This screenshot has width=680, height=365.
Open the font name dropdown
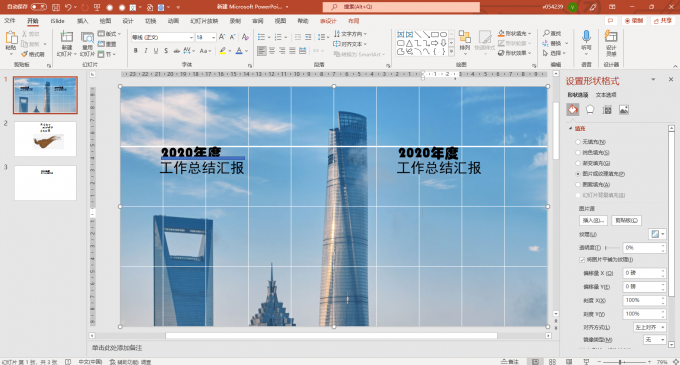pyautogui.click(x=191, y=37)
